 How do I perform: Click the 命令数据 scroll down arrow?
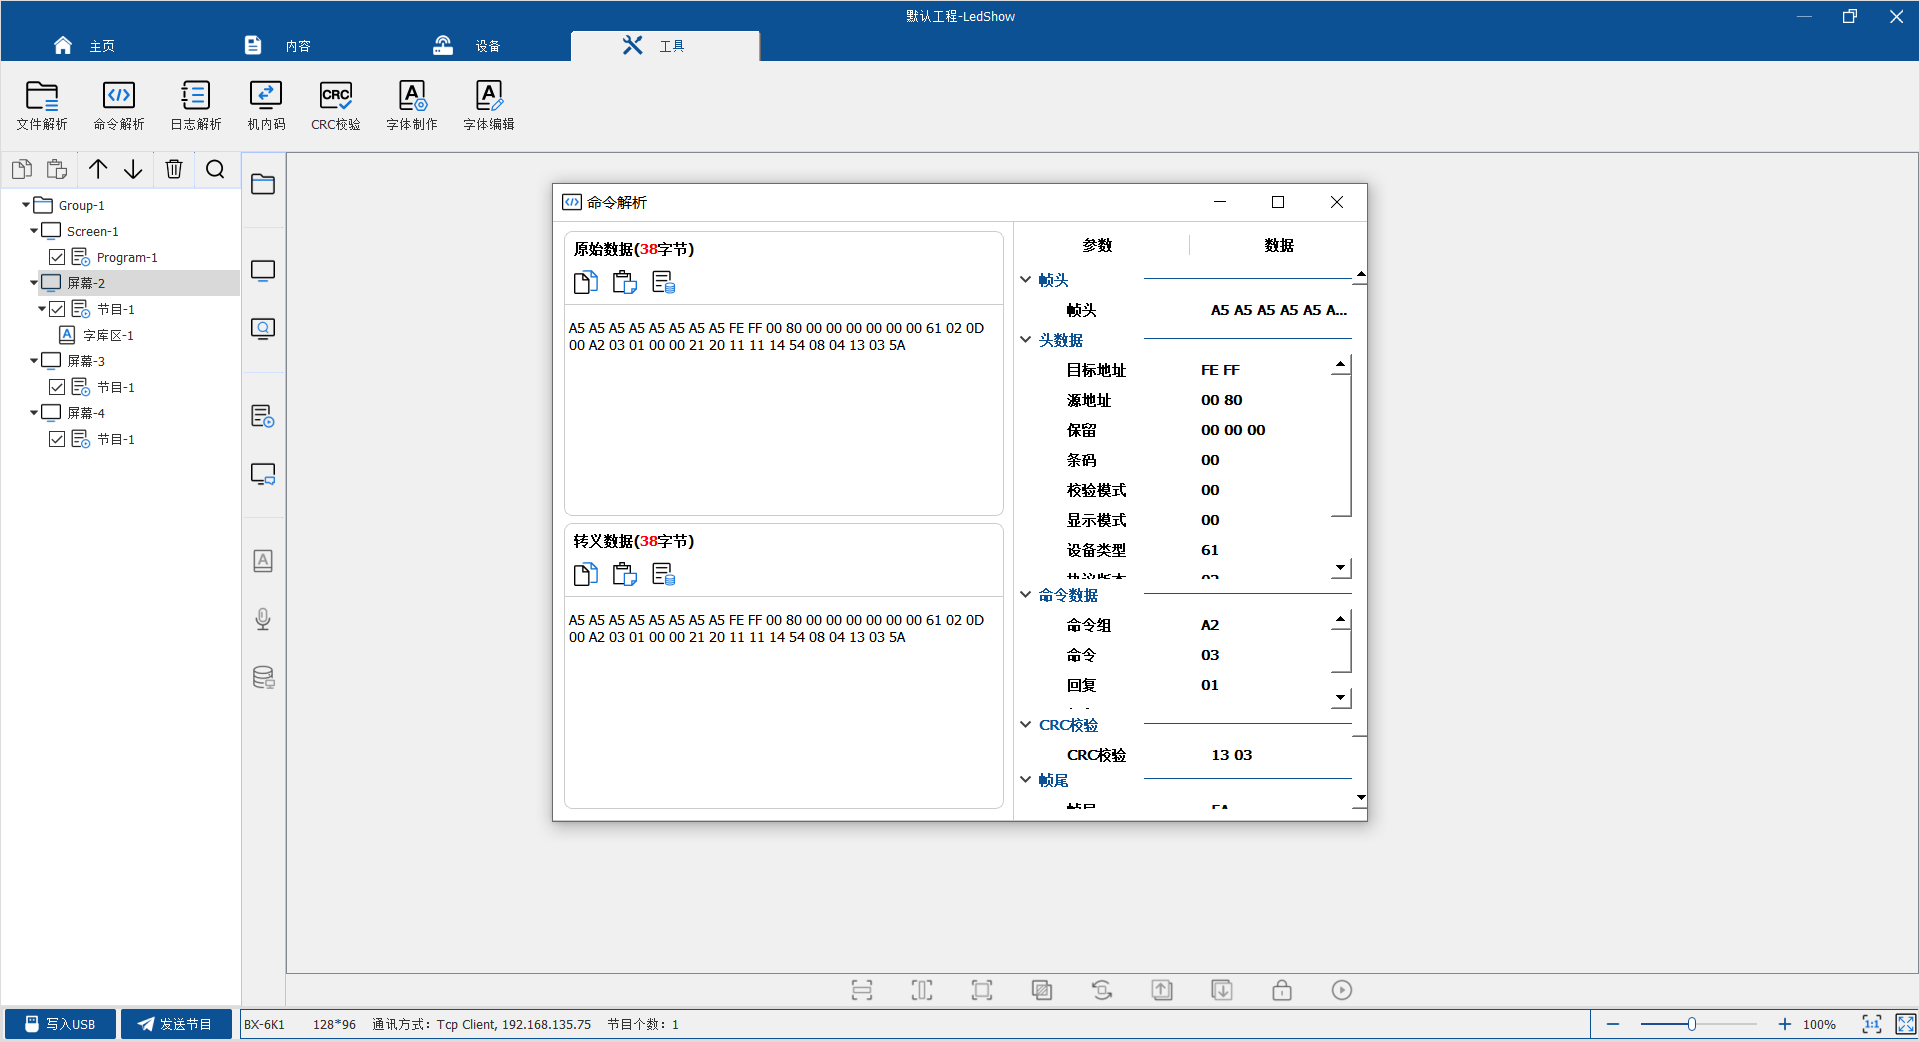[1341, 698]
